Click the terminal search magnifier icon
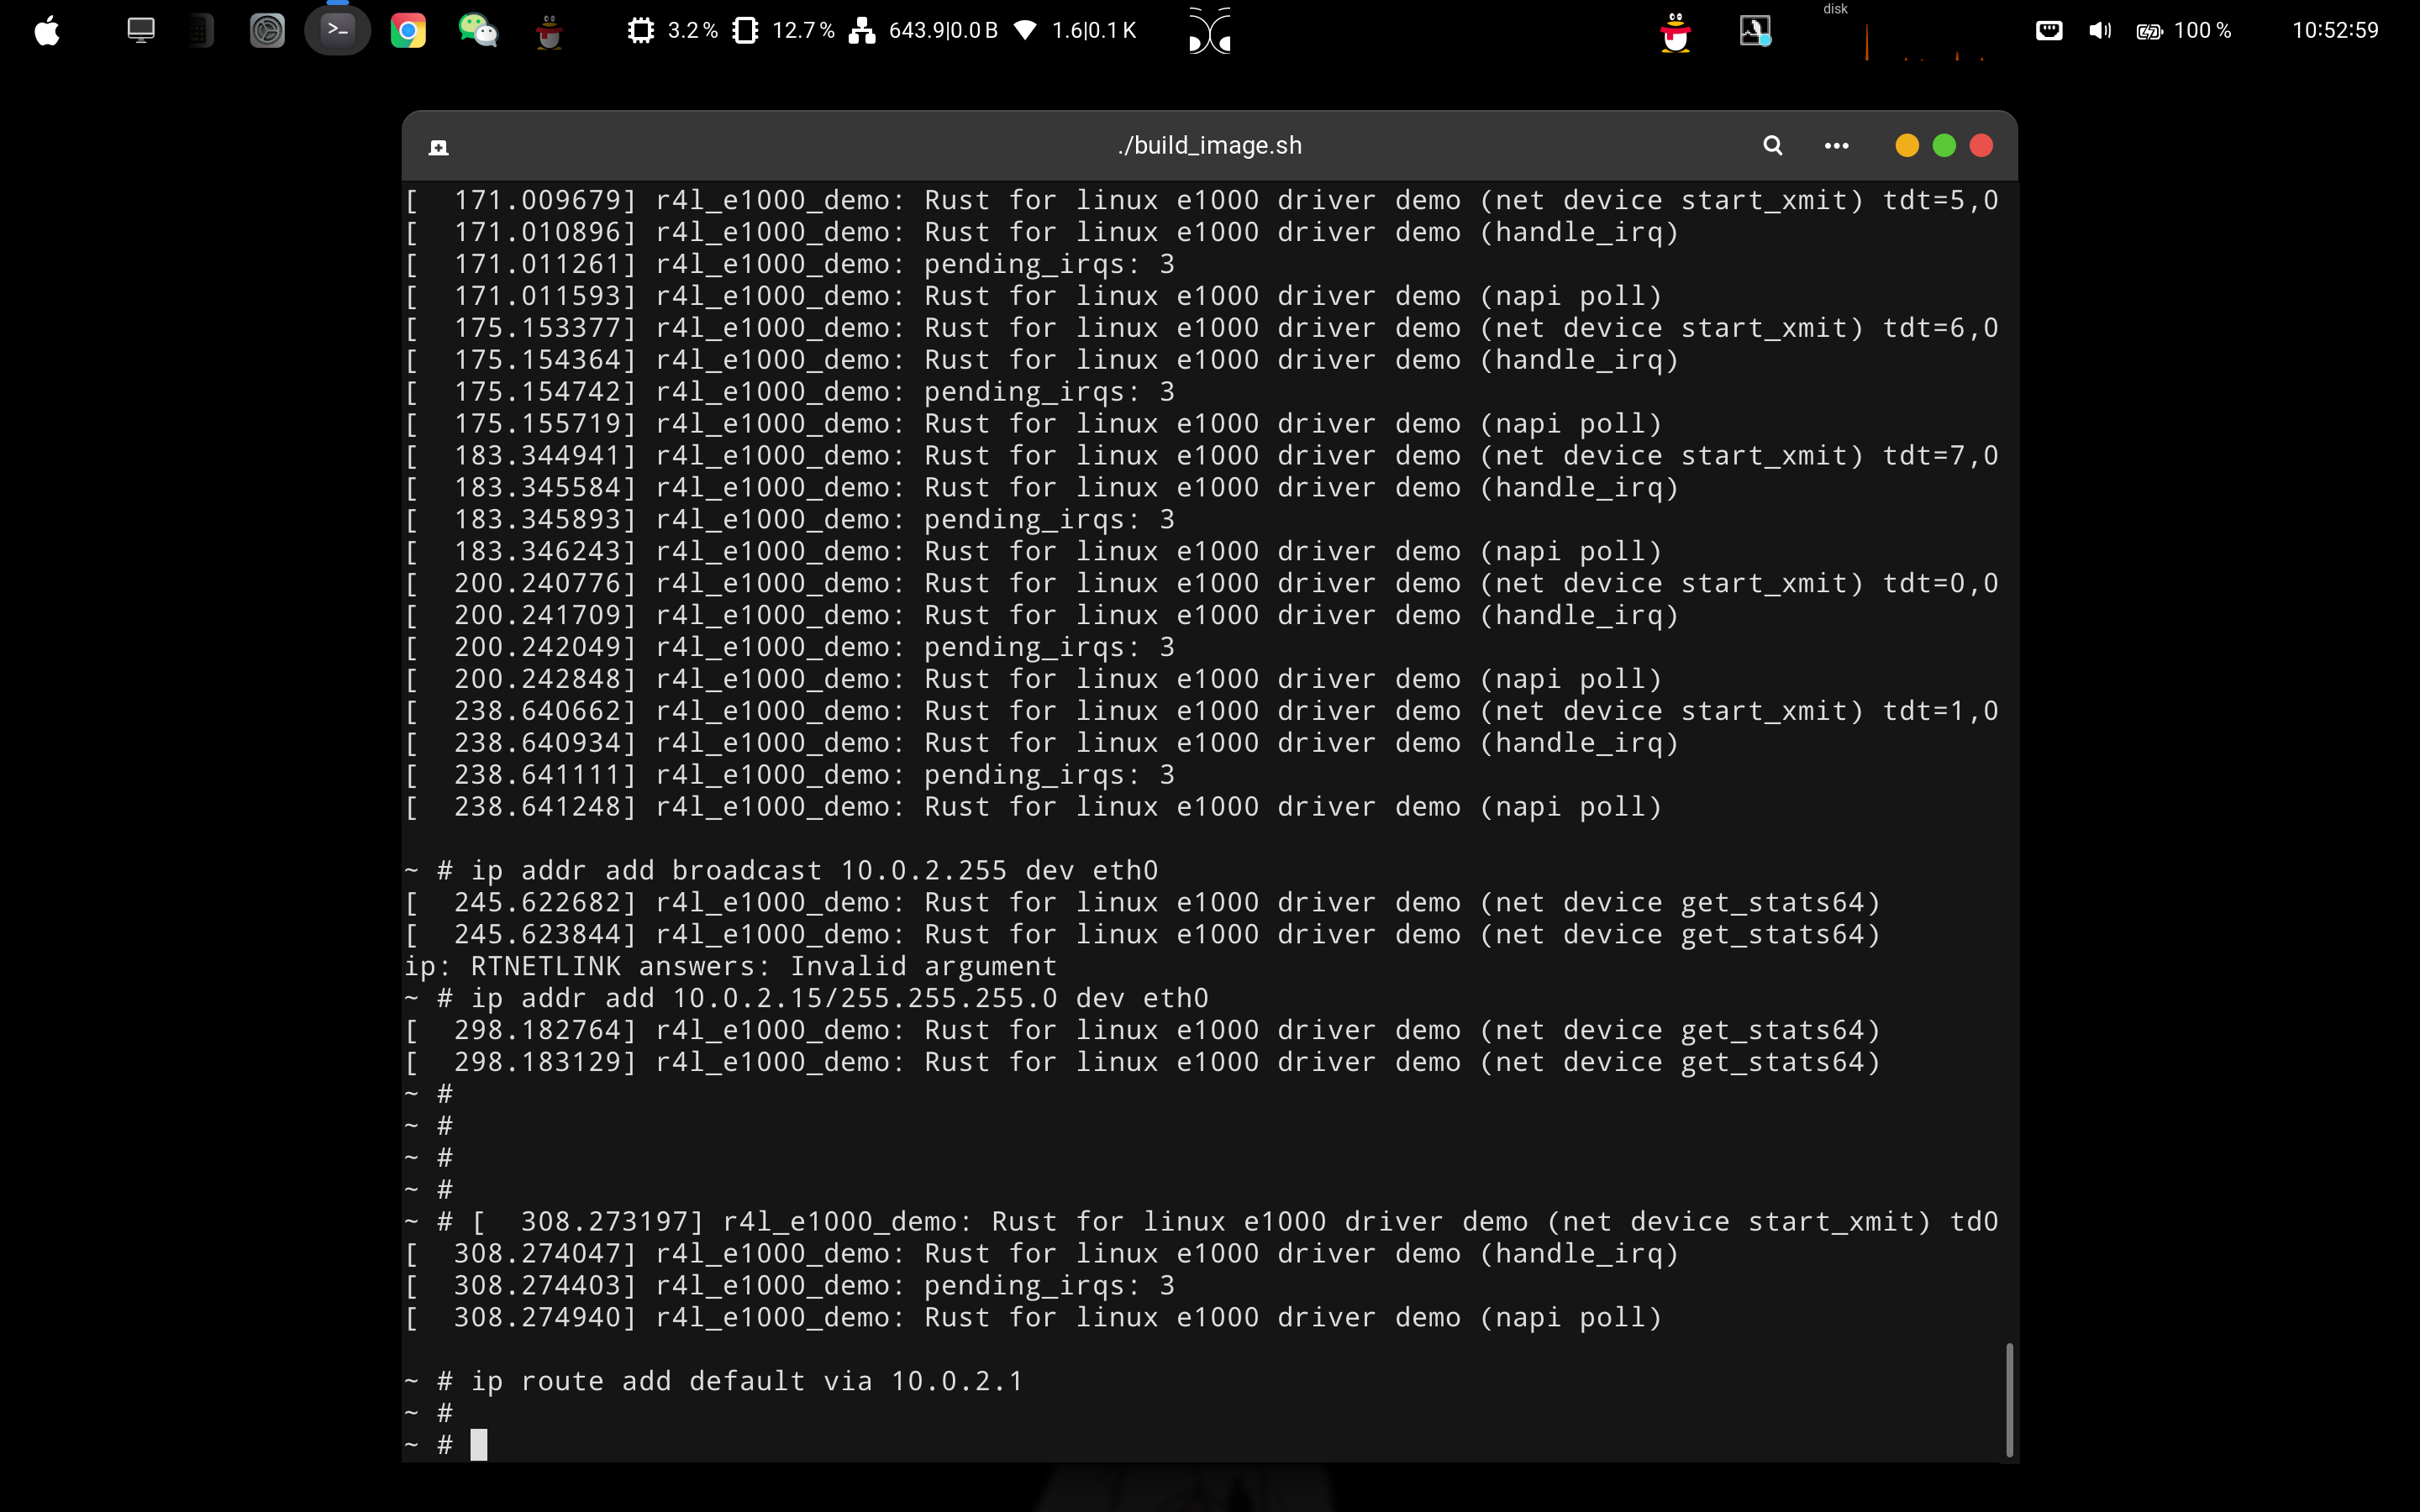The image size is (2420, 1512). click(x=1772, y=146)
